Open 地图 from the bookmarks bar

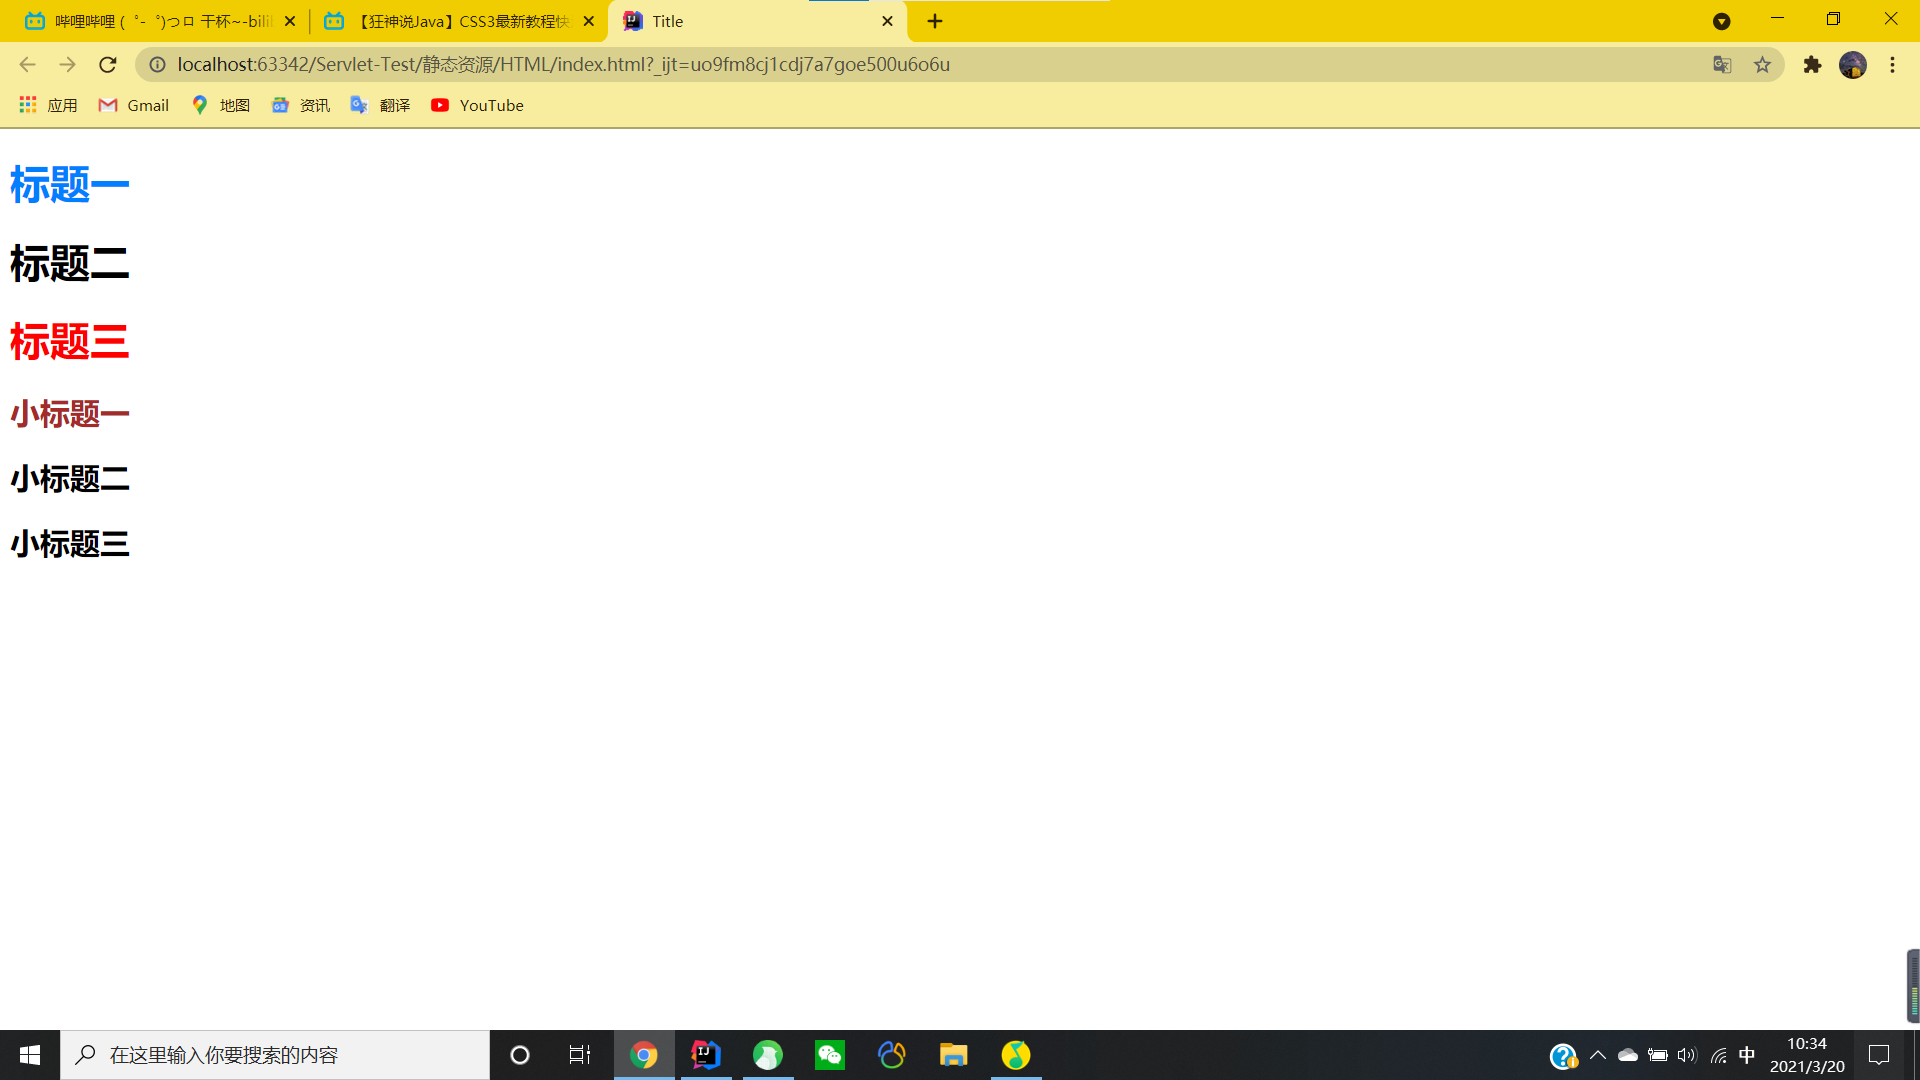[x=220, y=105]
